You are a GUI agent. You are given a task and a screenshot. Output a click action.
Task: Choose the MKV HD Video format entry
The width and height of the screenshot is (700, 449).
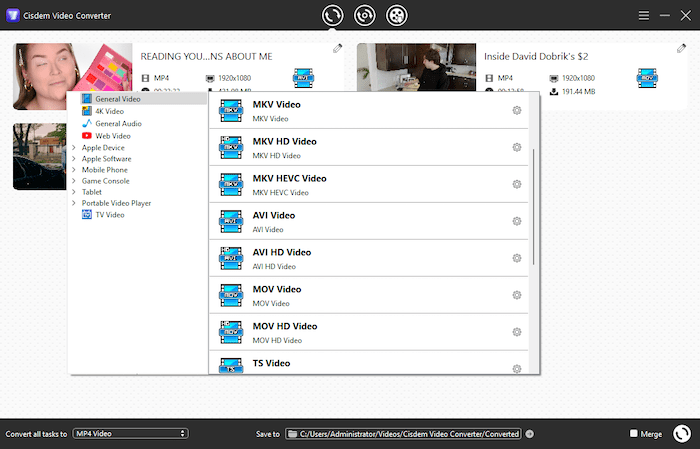(x=369, y=148)
